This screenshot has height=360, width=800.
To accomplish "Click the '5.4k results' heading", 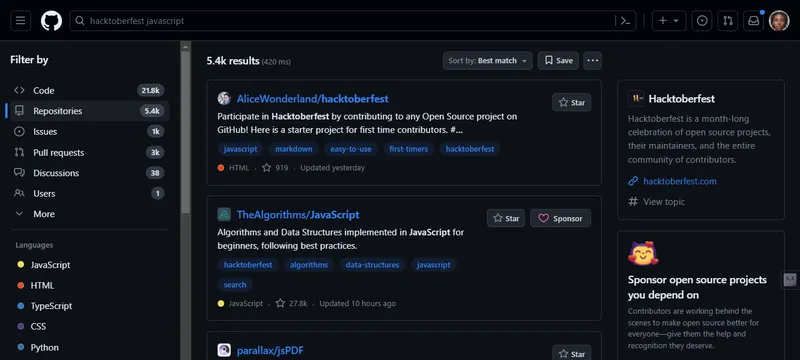I will point(233,61).
